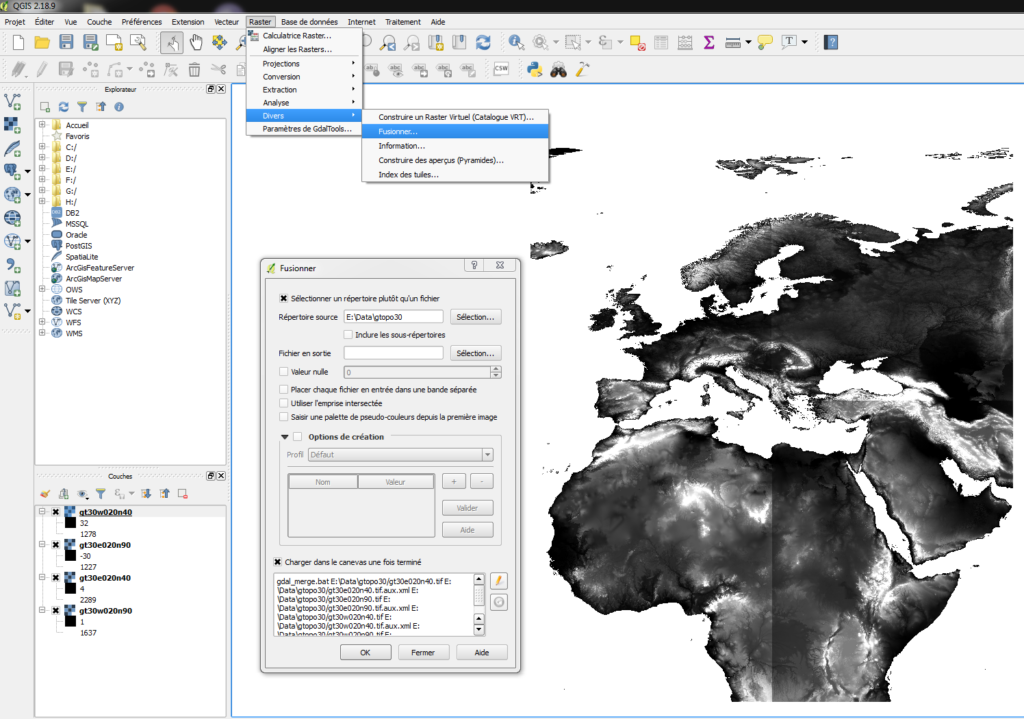The width and height of the screenshot is (1024, 719).
Task: Open the Vecteur menu
Action: [x=227, y=22]
